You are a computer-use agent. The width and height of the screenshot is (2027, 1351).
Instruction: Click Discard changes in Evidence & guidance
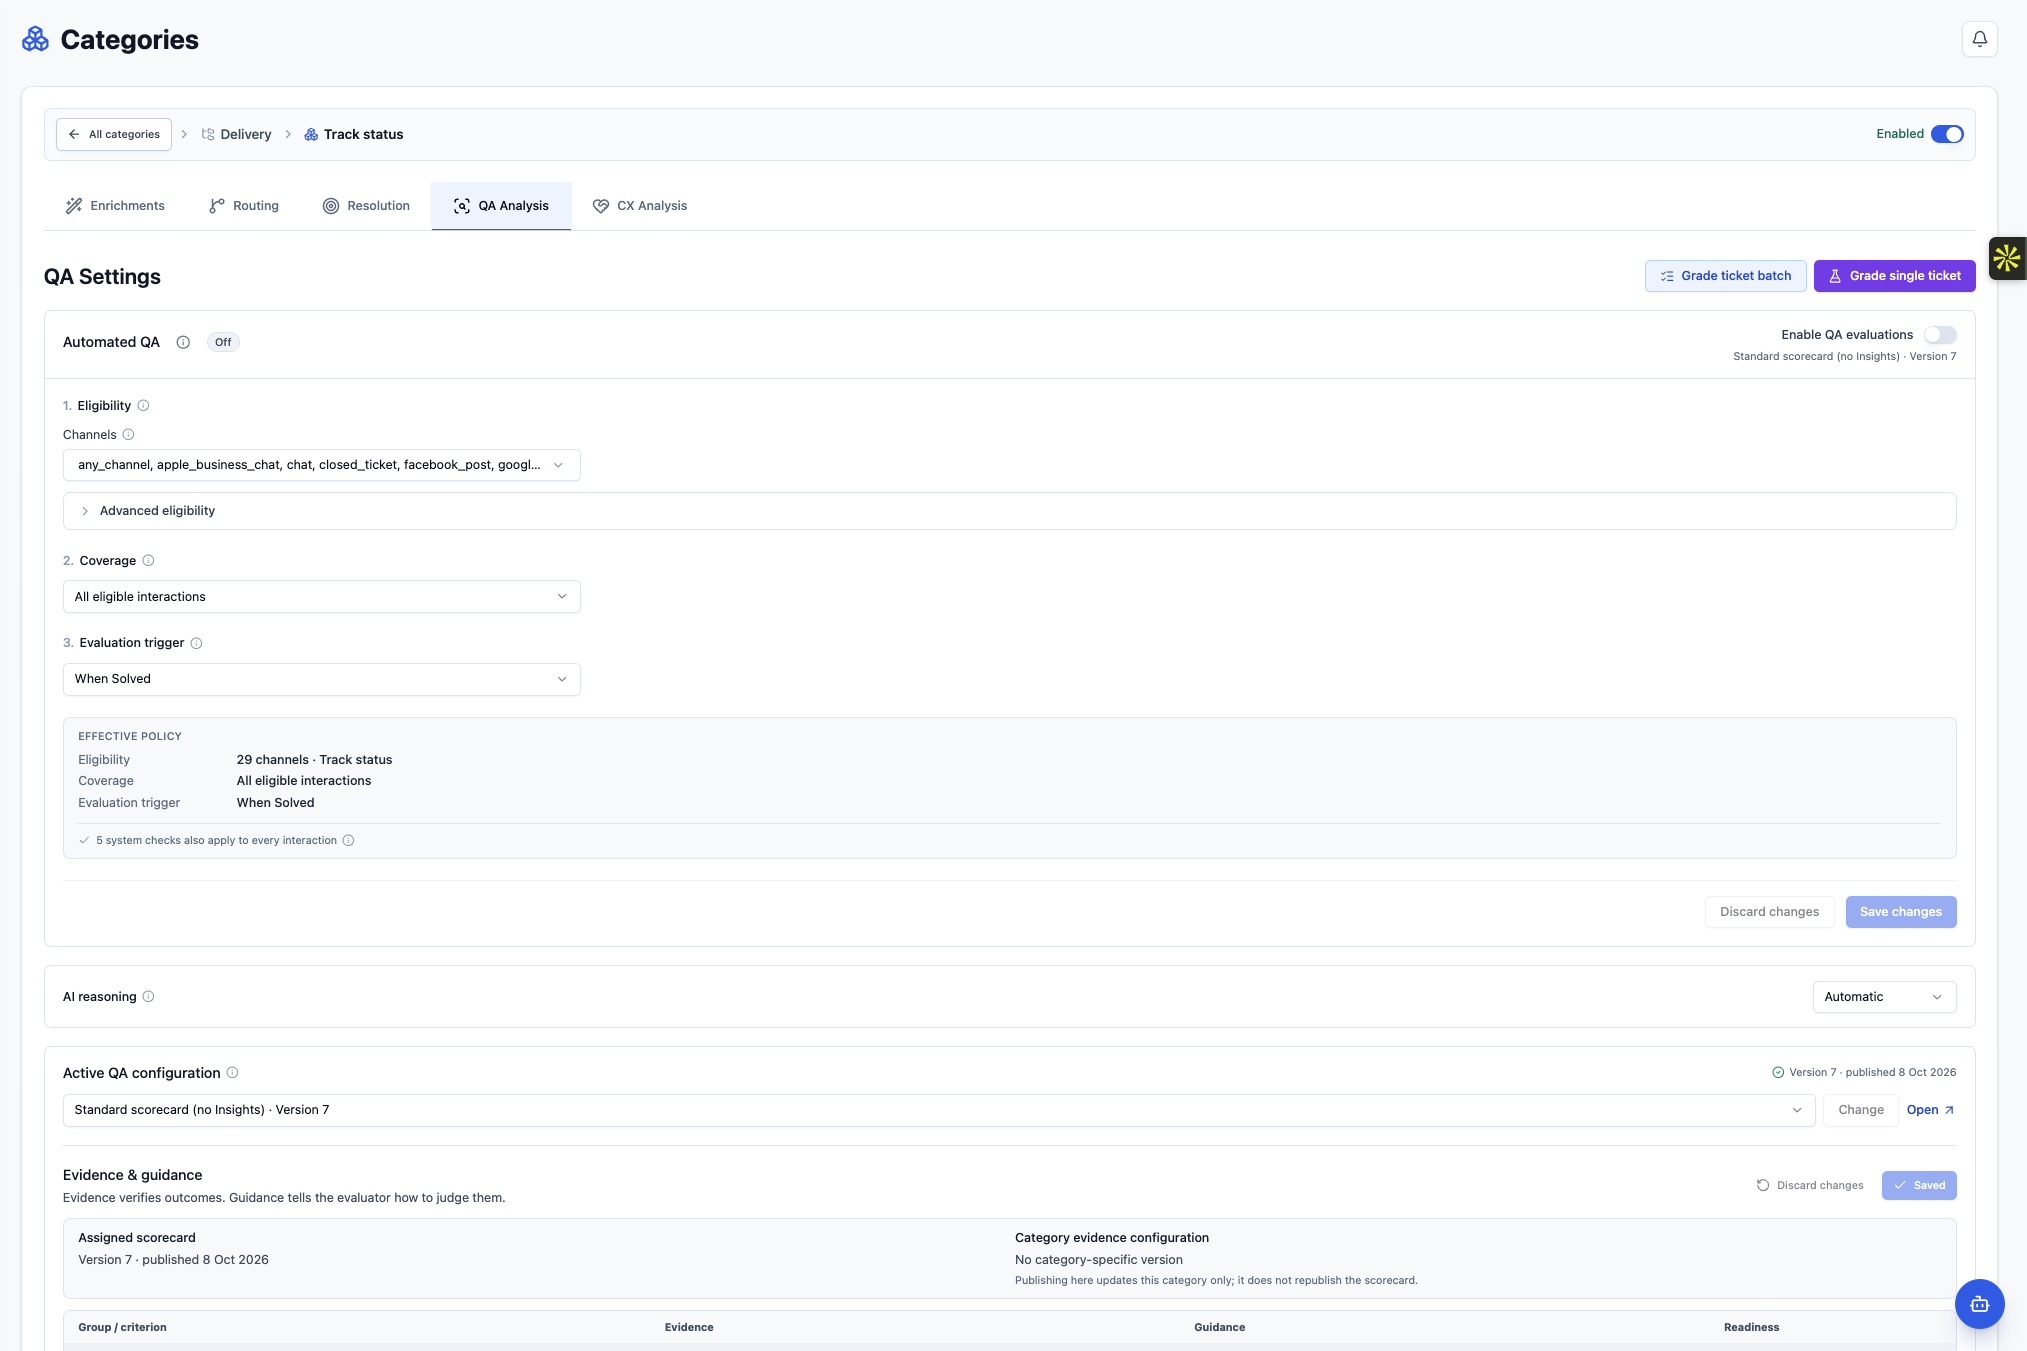pyautogui.click(x=1810, y=1185)
